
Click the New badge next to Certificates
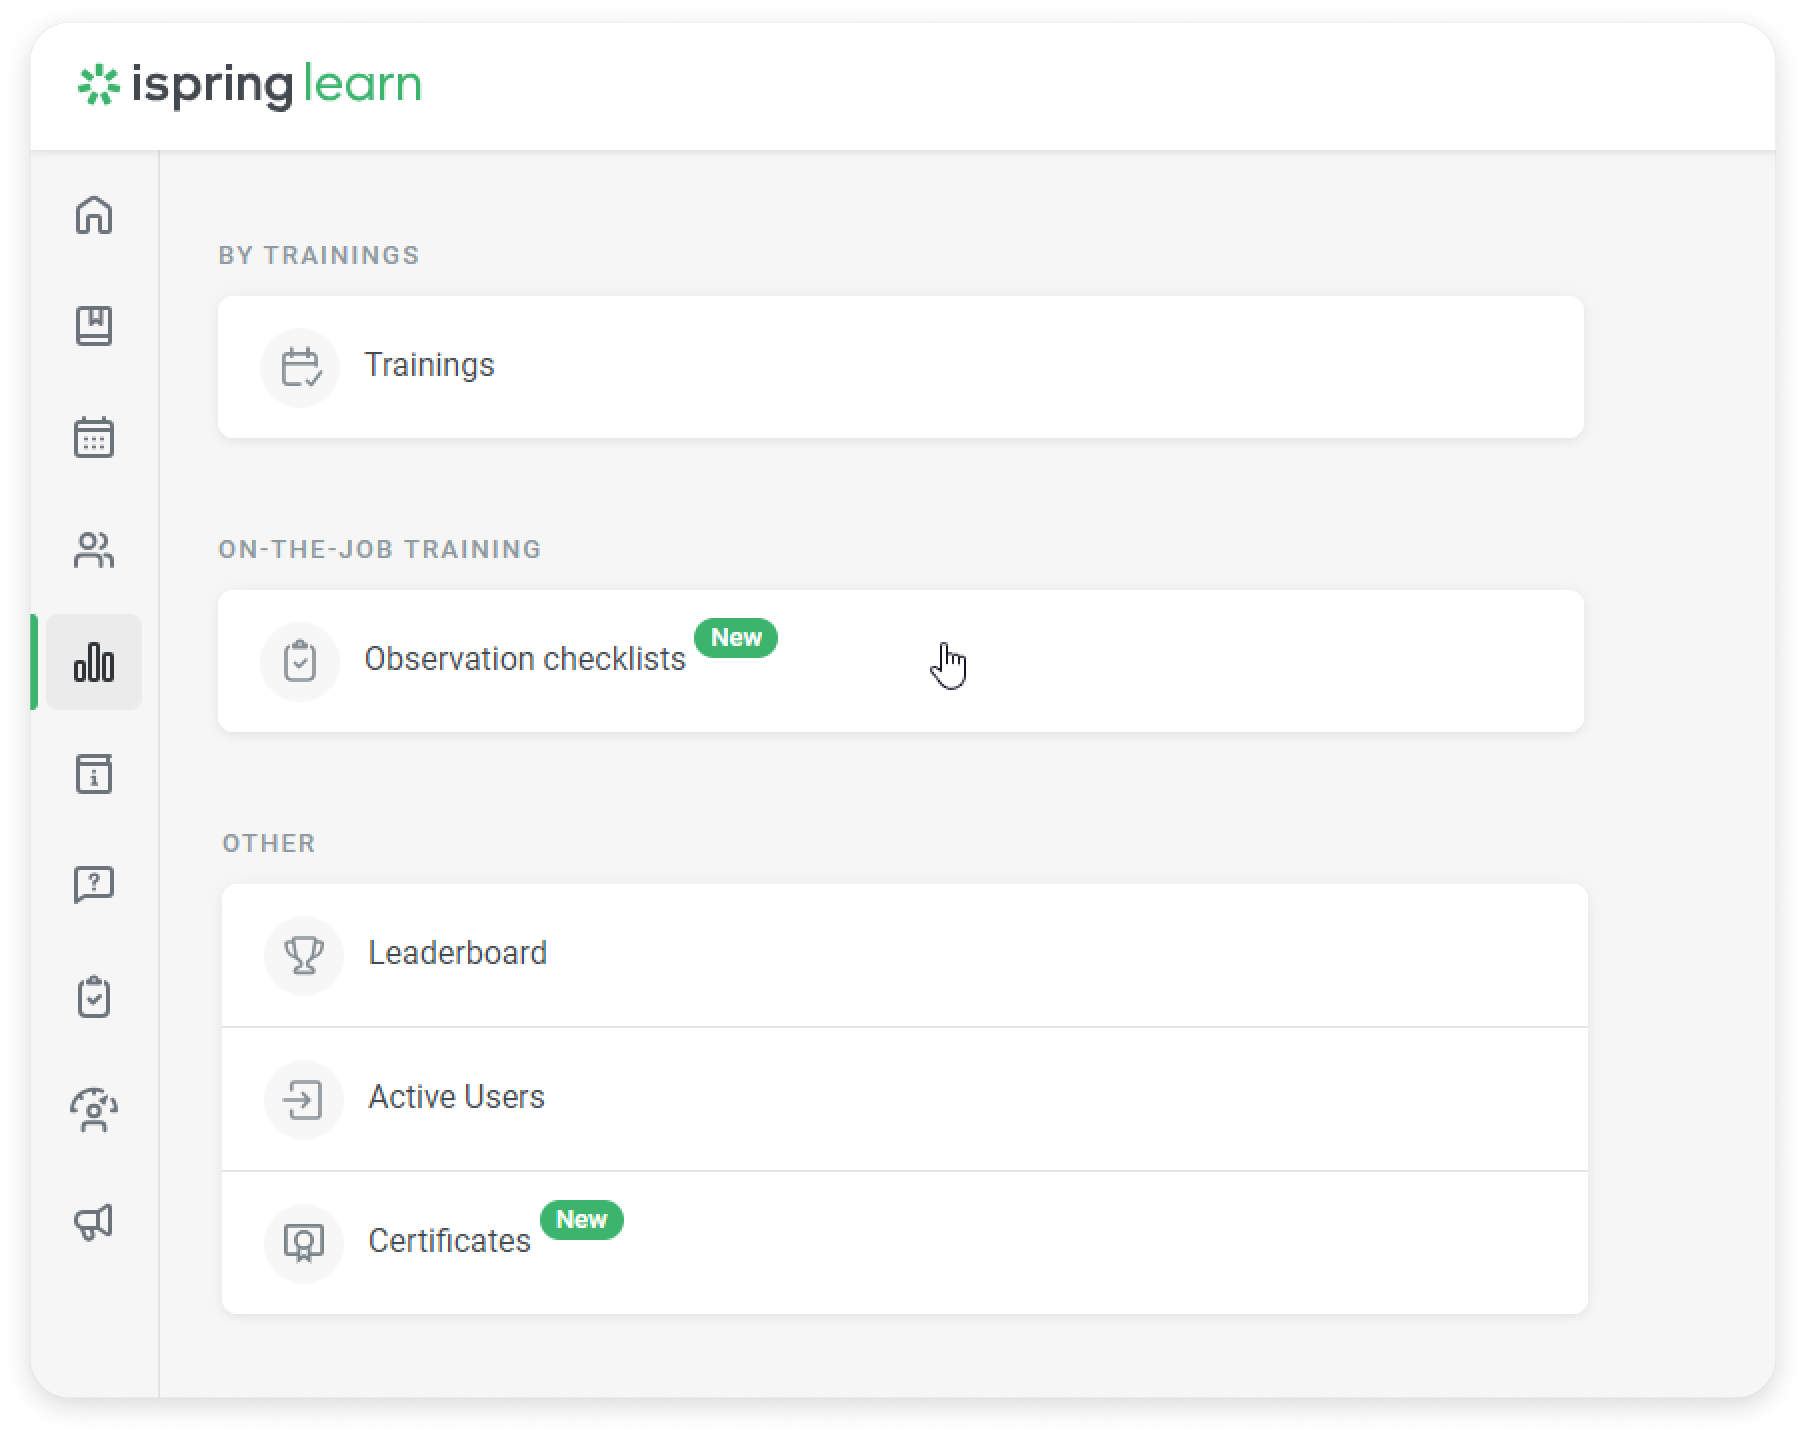[582, 1220]
